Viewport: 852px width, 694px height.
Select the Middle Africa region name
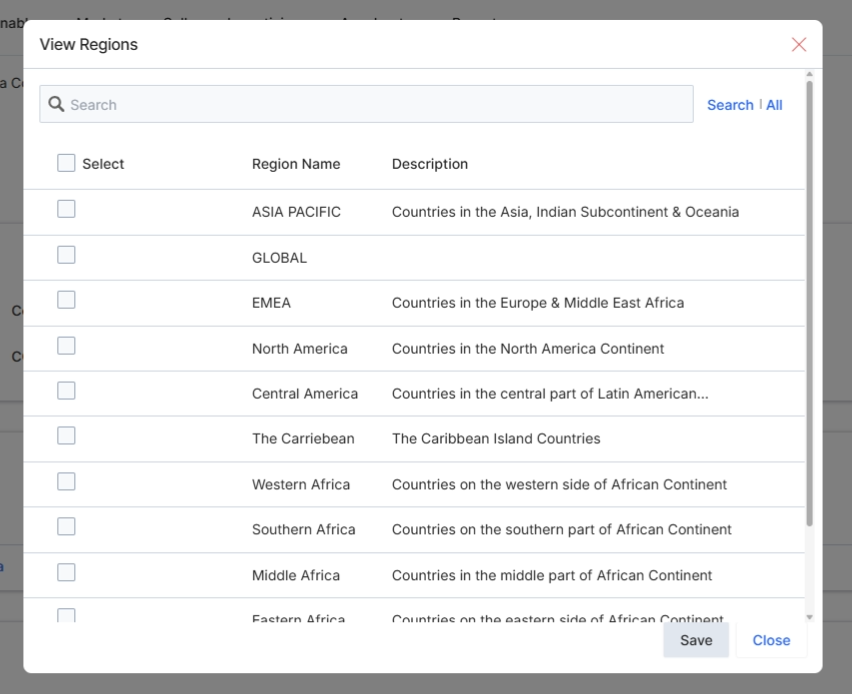(296, 575)
